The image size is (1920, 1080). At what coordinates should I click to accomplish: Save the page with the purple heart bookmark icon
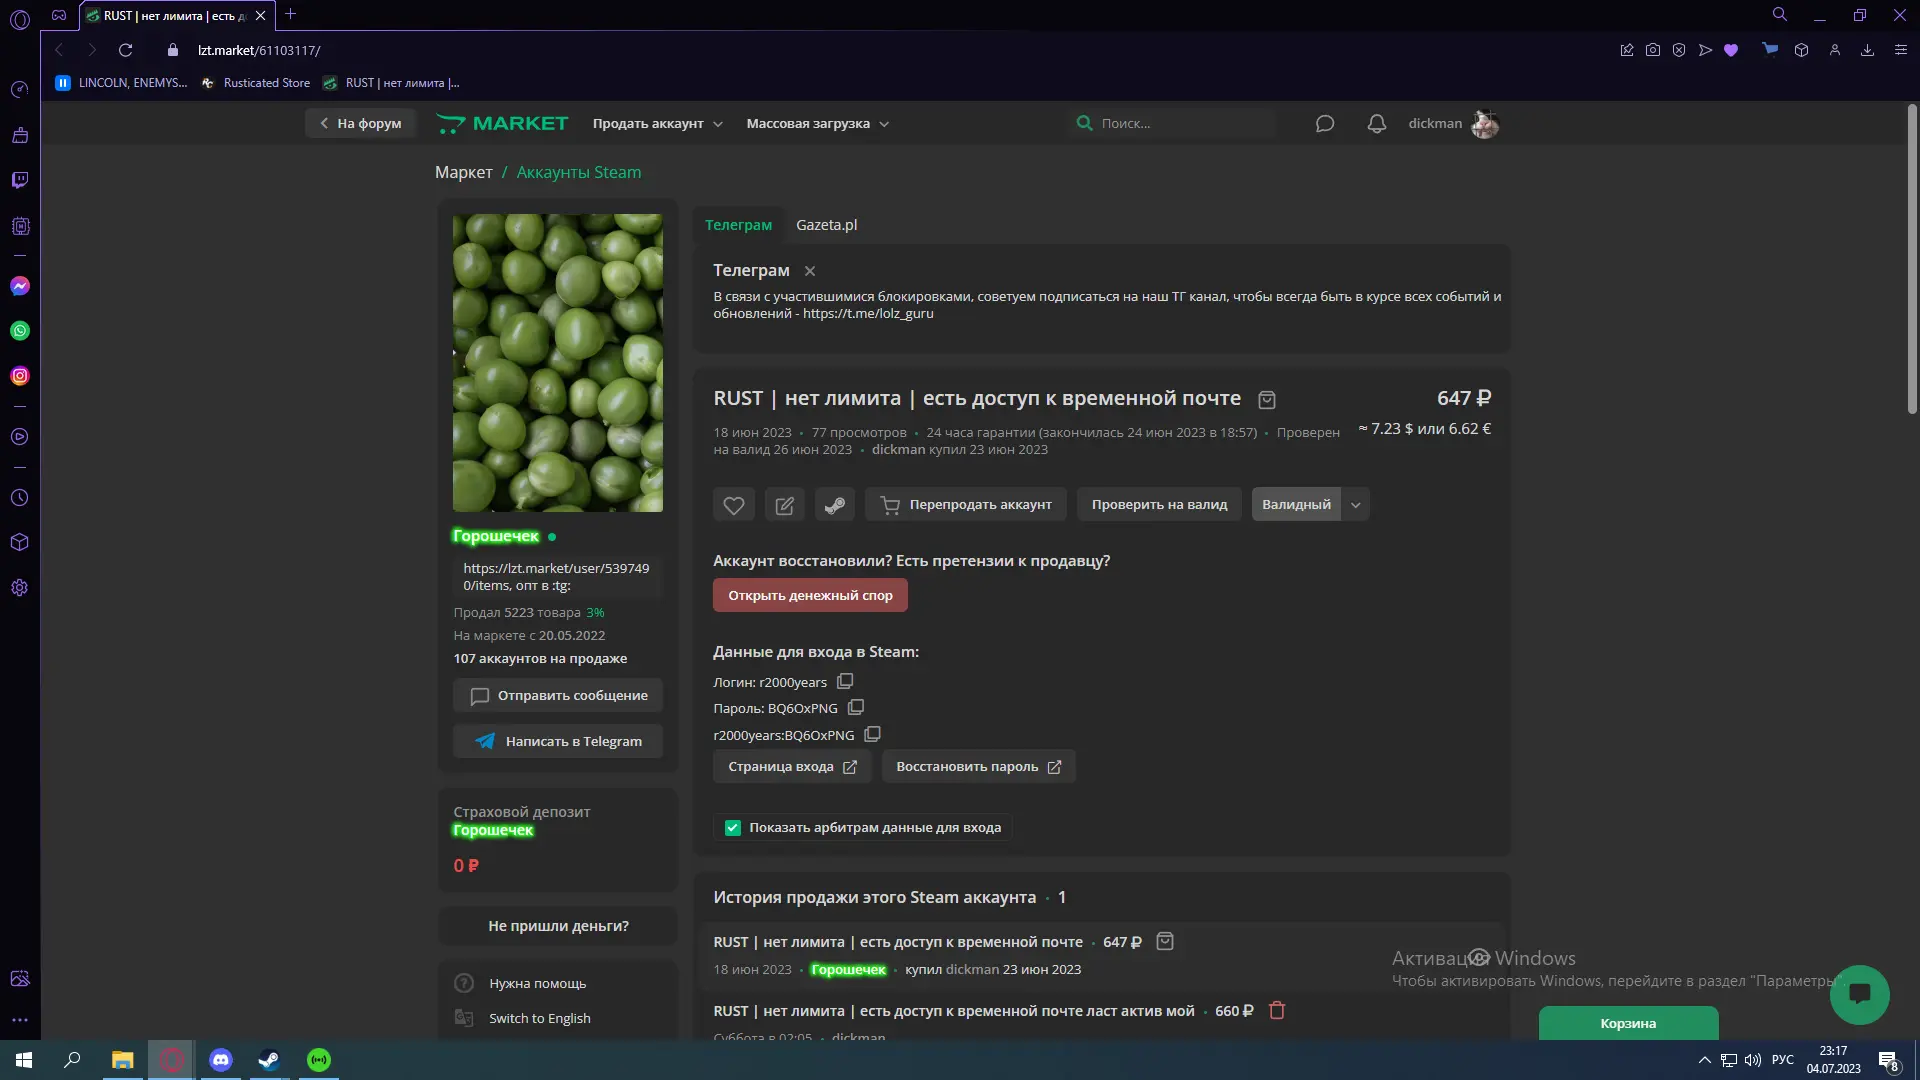click(x=1731, y=50)
